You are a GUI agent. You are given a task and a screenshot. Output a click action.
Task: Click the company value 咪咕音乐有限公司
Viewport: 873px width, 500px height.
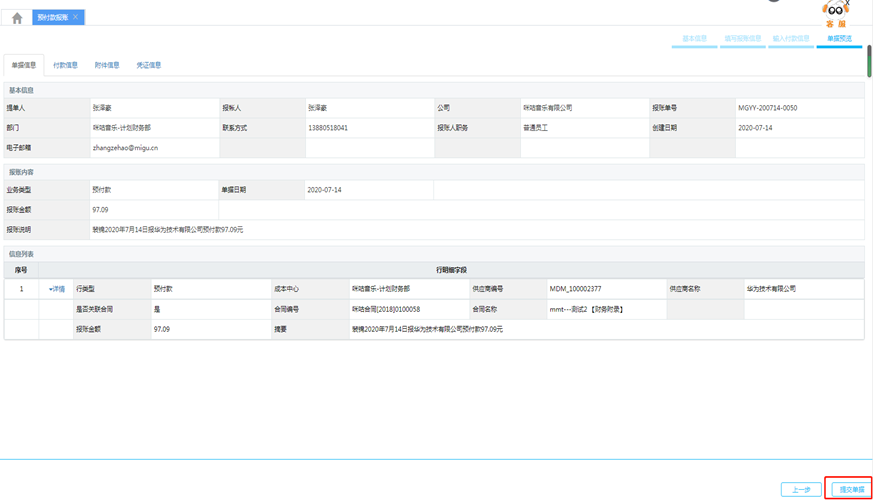tap(548, 108)
